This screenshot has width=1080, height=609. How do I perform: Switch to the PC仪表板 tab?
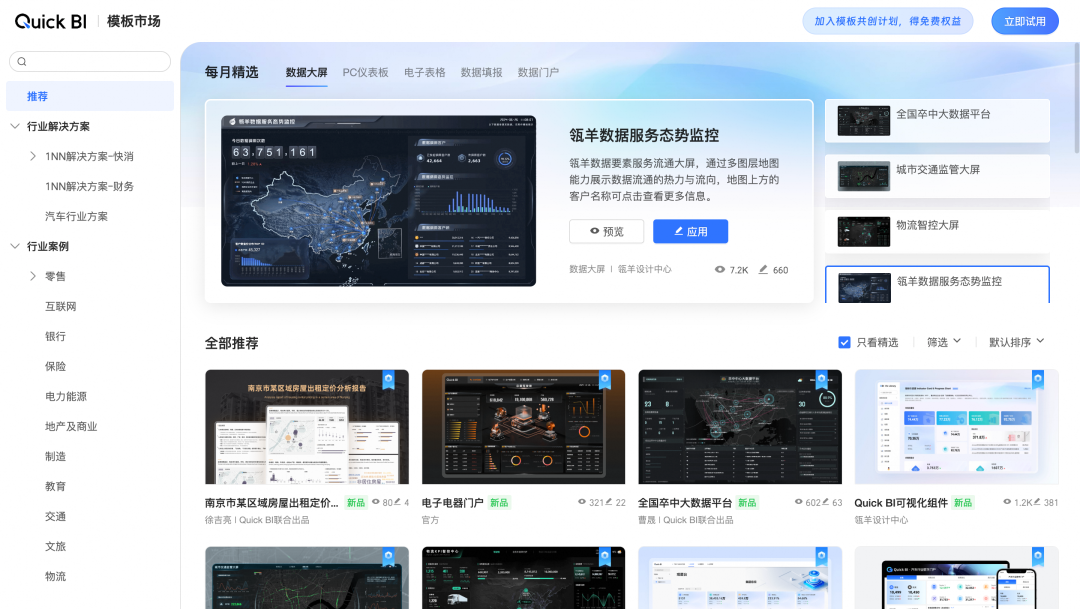(366, 72)
